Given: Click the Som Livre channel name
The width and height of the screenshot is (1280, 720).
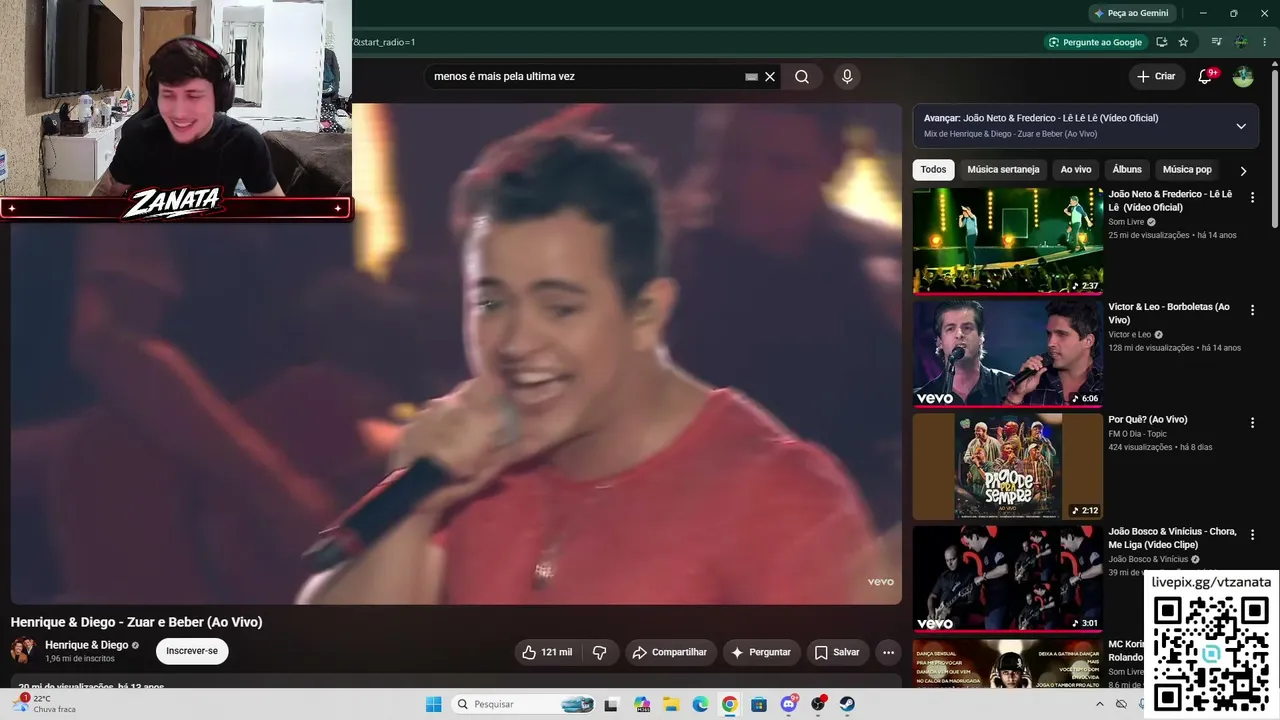Looking at the screenshot, I should 1126,222.
